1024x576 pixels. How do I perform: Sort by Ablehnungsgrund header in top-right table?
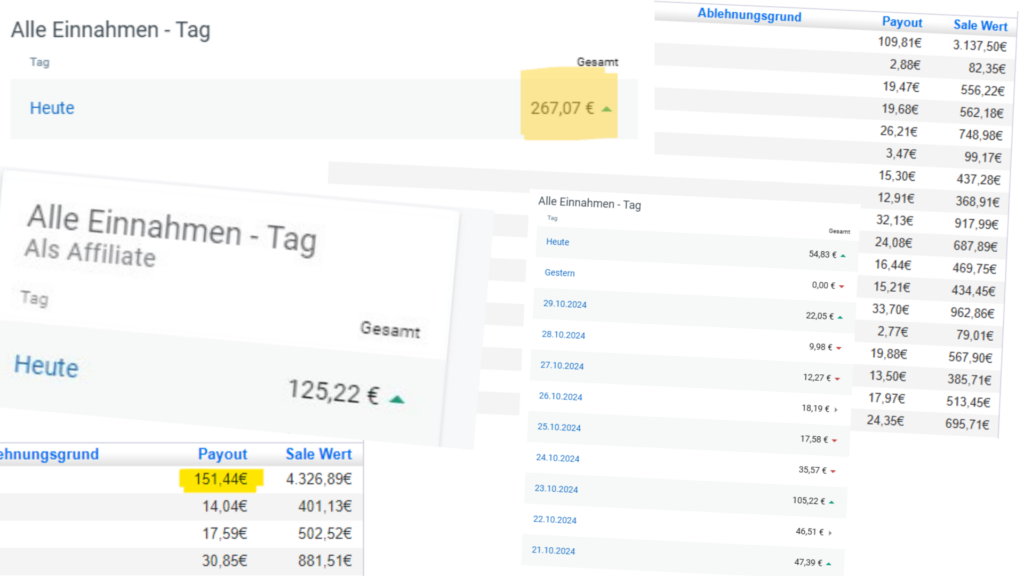[x=749, y=15]
